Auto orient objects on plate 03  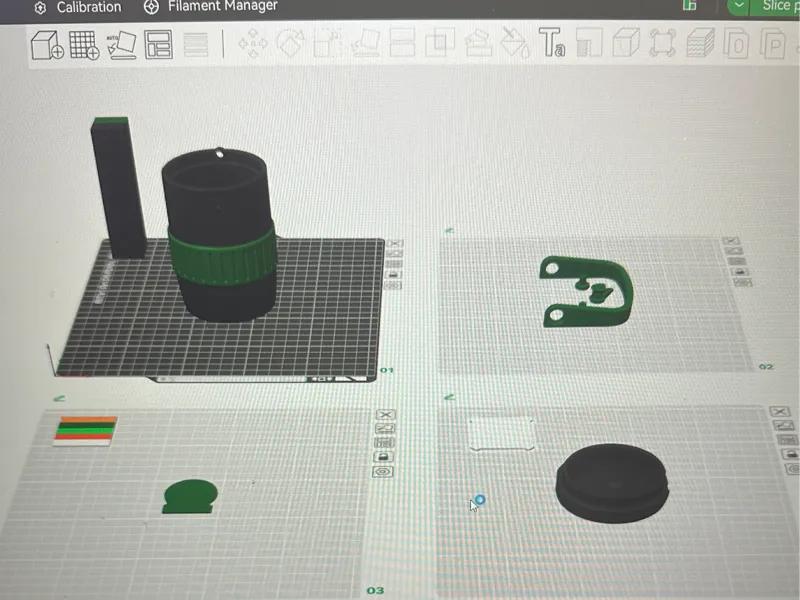pyautogui.click(x=385, y=429)
